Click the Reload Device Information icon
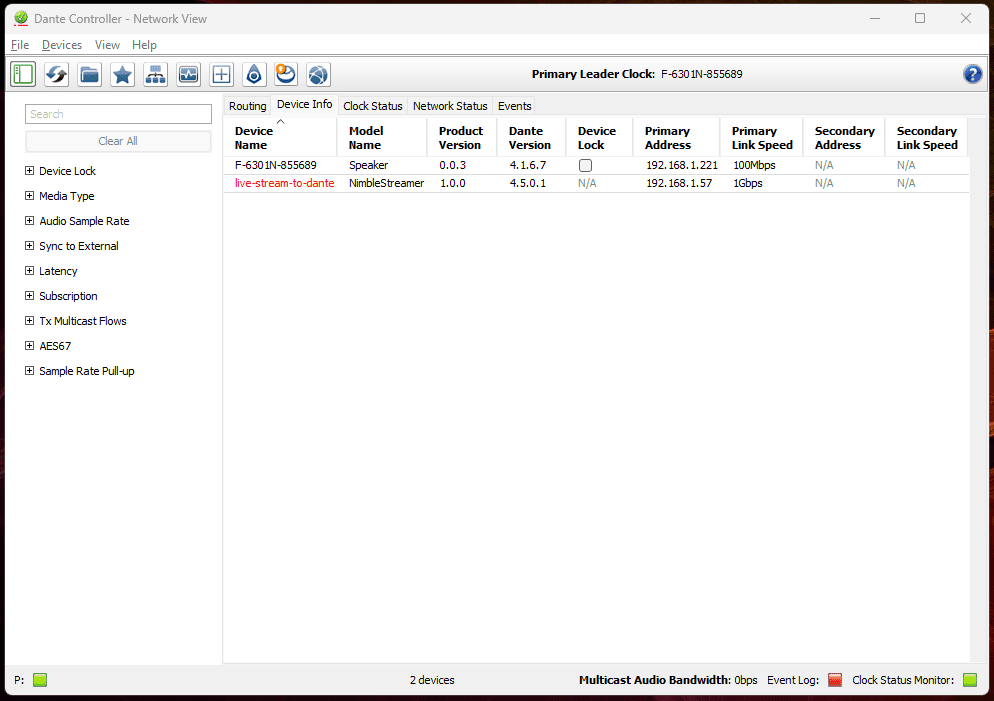The width and height of the screenshot is (994, 701). click(x=56, y=75)
